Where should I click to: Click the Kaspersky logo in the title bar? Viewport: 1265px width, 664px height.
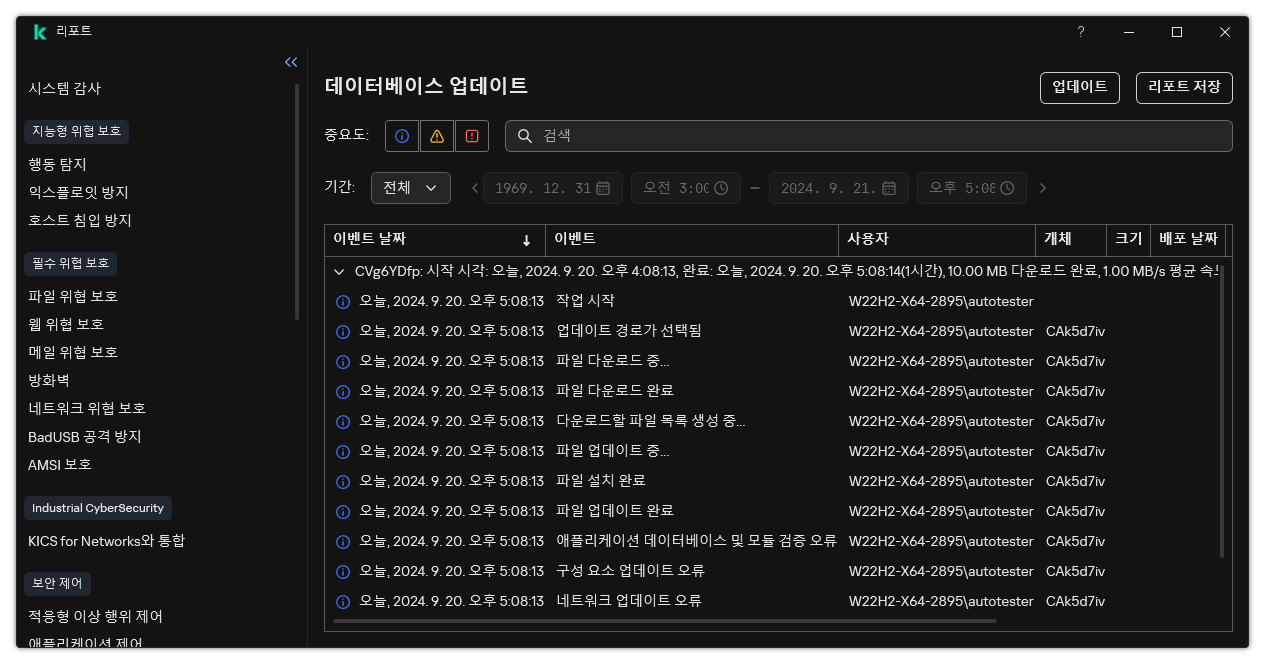[x=39, y=31]
